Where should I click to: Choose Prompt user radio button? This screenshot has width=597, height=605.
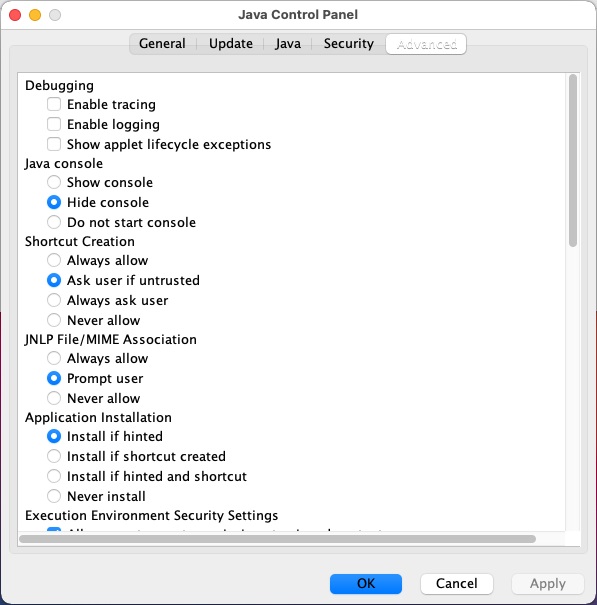pyautogui.click(x=54, y=378)
